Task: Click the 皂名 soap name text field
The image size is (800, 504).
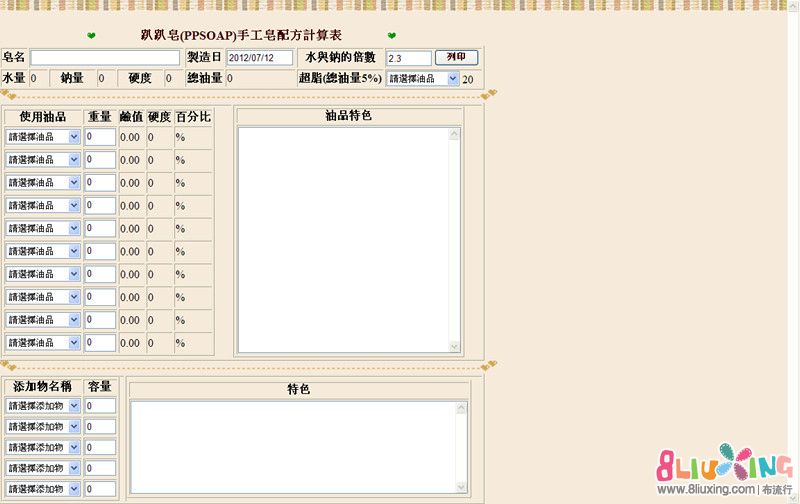Action: click(105, 58)
